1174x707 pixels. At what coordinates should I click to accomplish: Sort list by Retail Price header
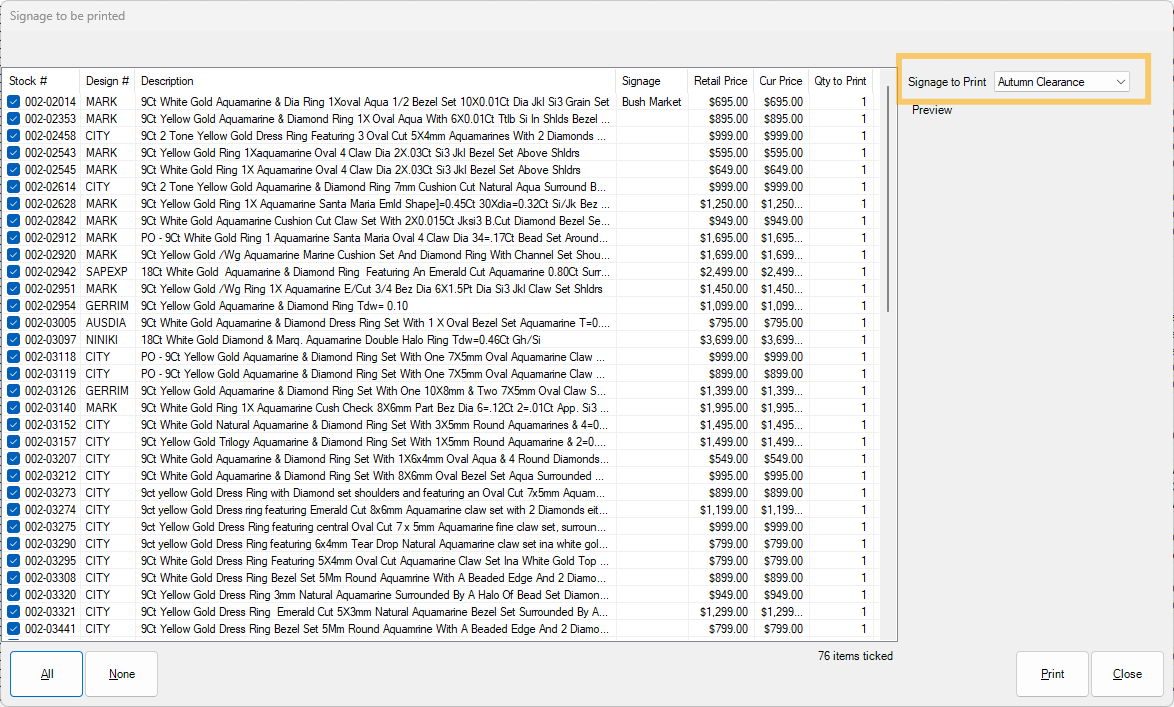720,81
